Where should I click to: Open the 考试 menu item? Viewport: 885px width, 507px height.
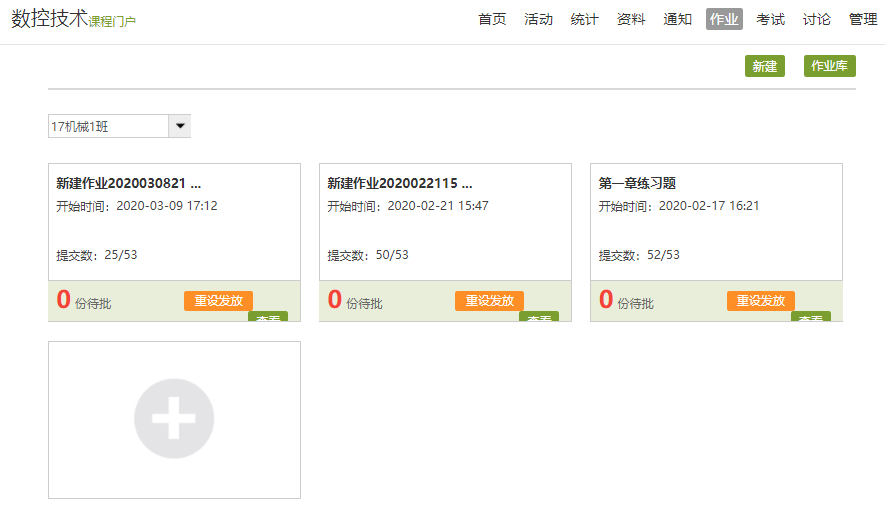pos(770,19)
